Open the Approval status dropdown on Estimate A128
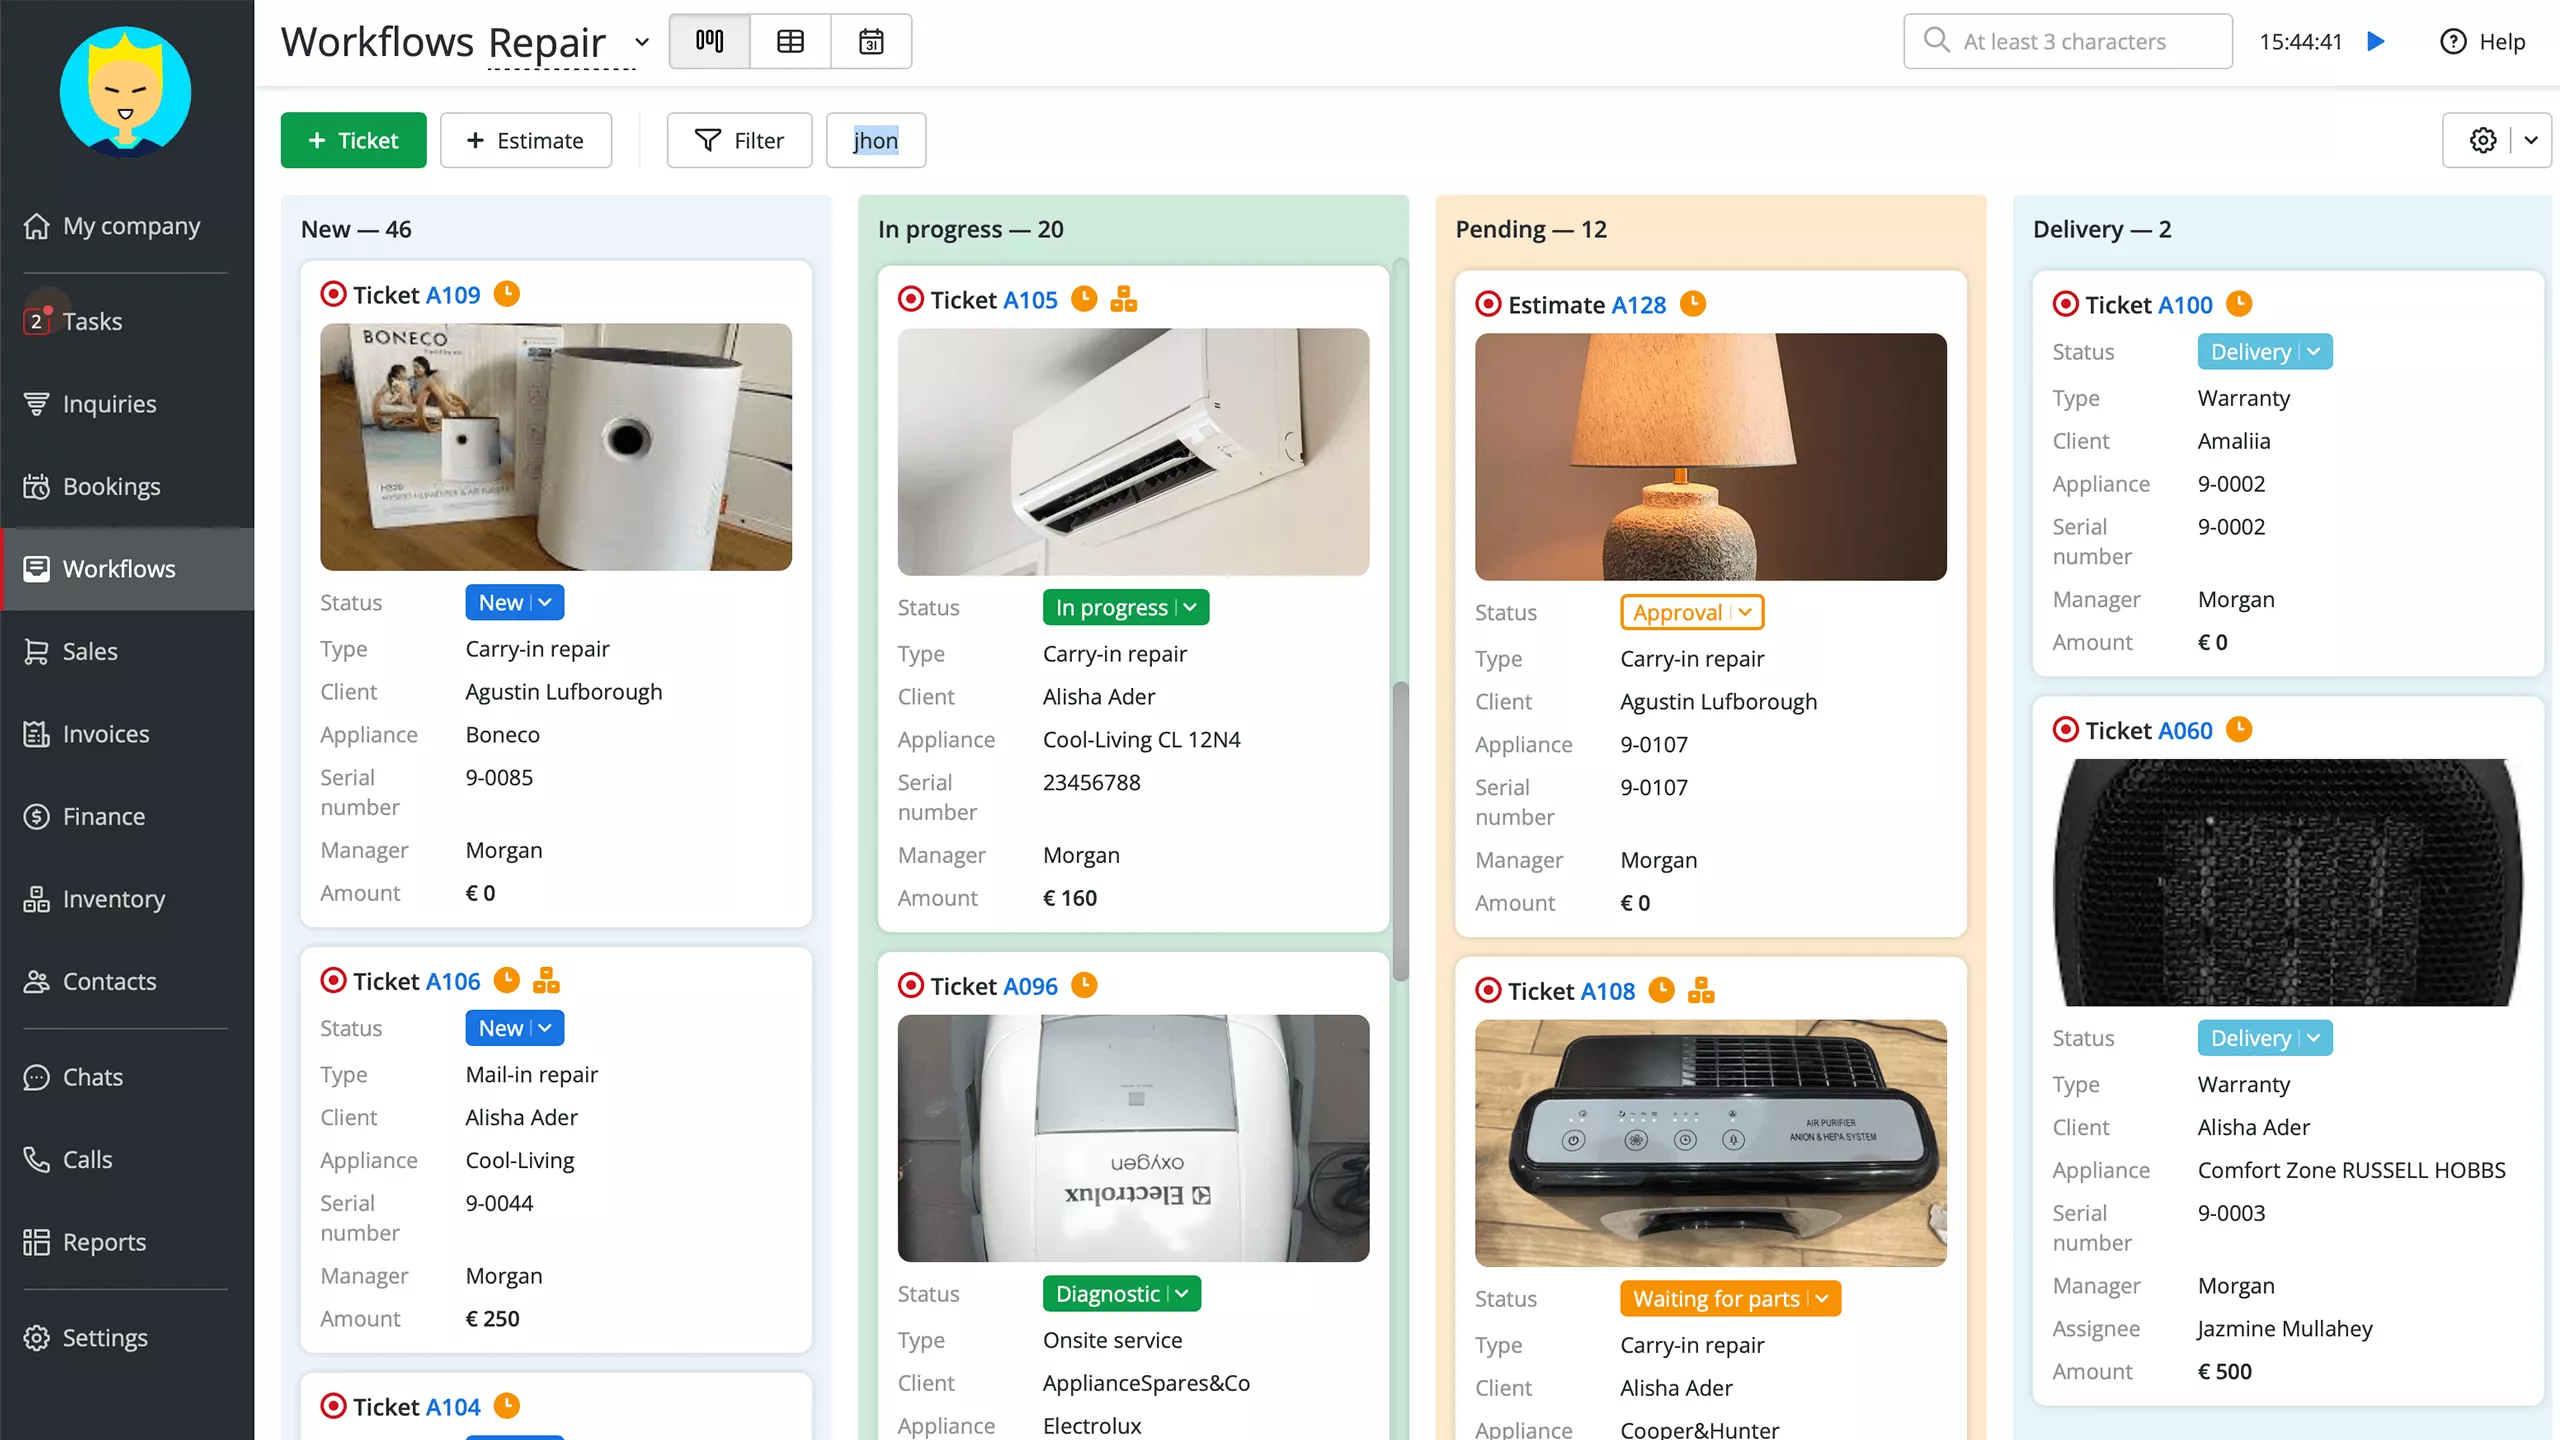The image size is (2560, 1440). (x=1691, y=611)
